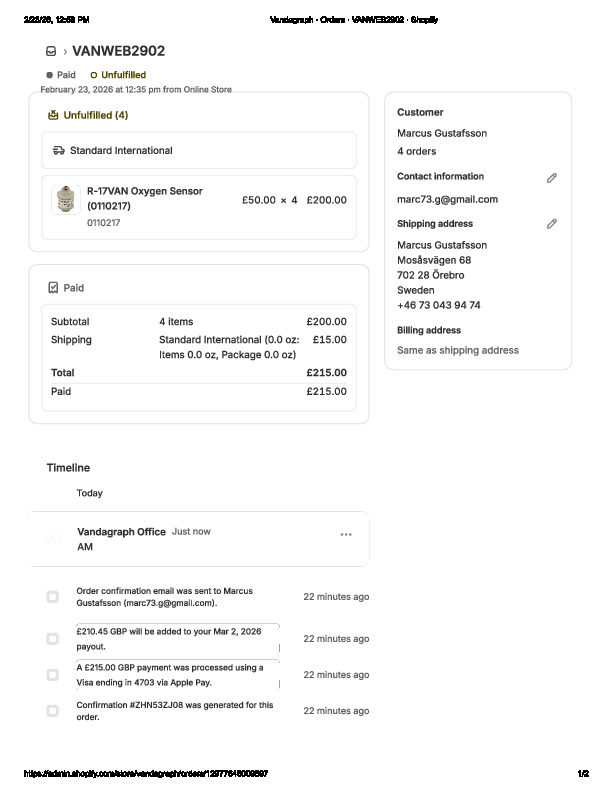612x792 pixels.
Task: Click the breadcrumb chevron before the order number
Action: coord(65,51)
